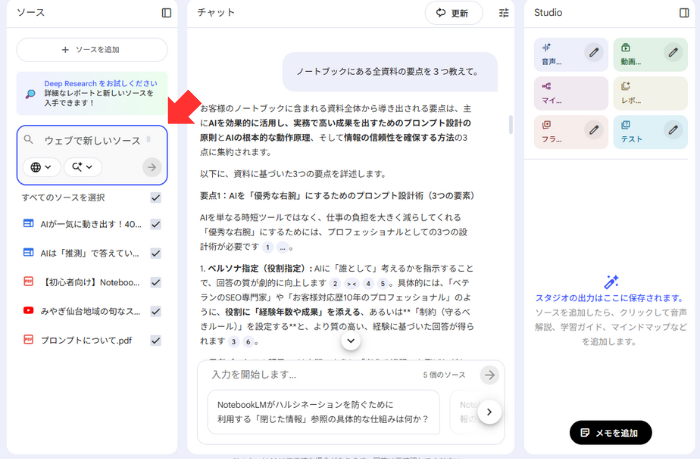The image size is (700, 459).
Task: Open citation 5 in the chat response
Action: [x=383, y=284]
